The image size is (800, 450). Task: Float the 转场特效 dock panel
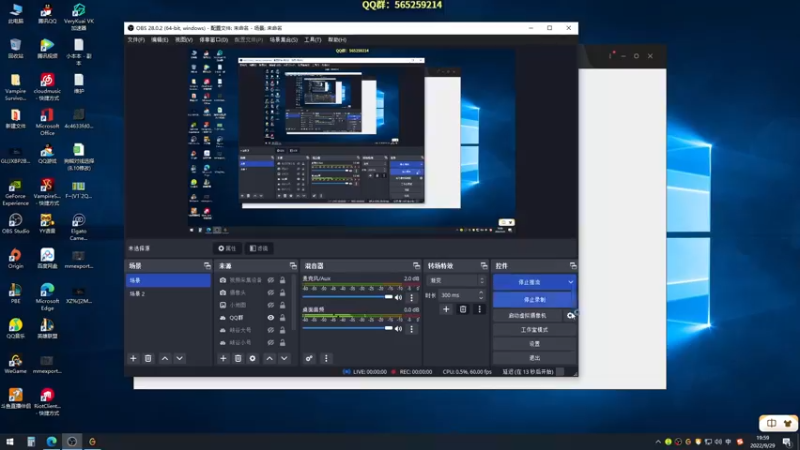click(484, 266)
